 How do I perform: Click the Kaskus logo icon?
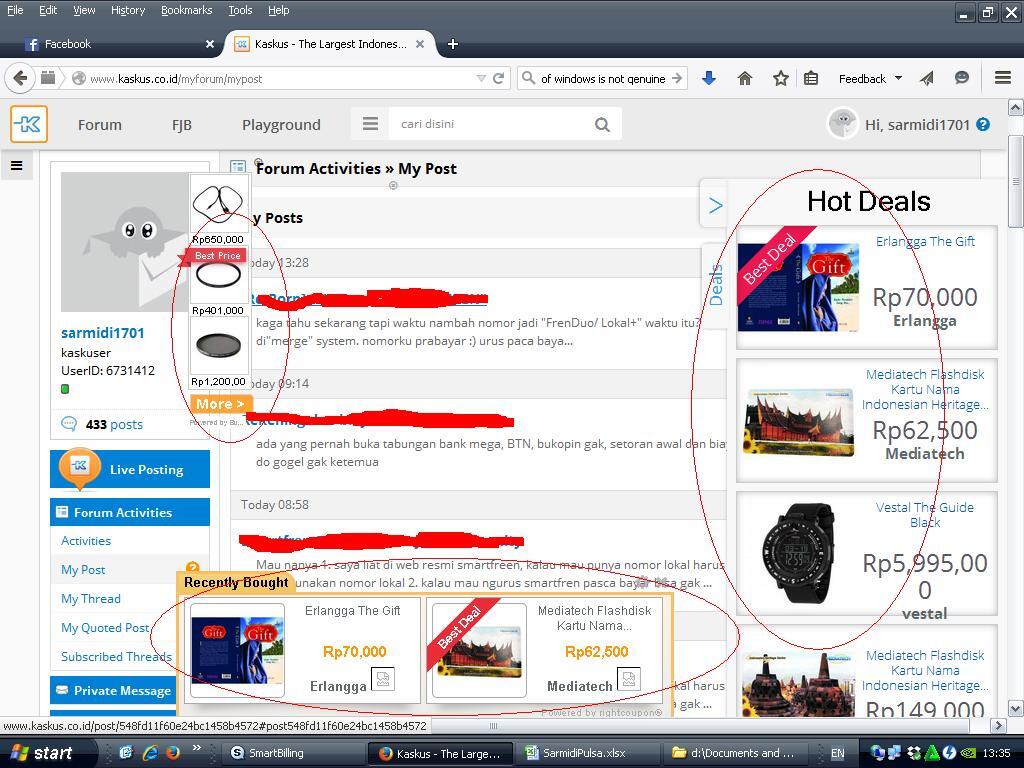tap(29, 124)
